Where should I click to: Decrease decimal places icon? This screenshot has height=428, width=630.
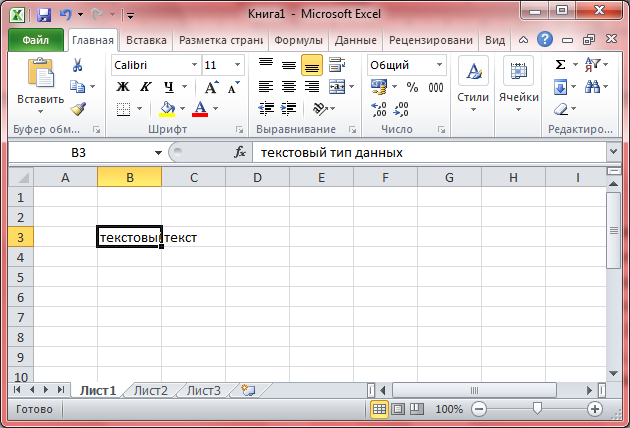(x=401, y=109)
